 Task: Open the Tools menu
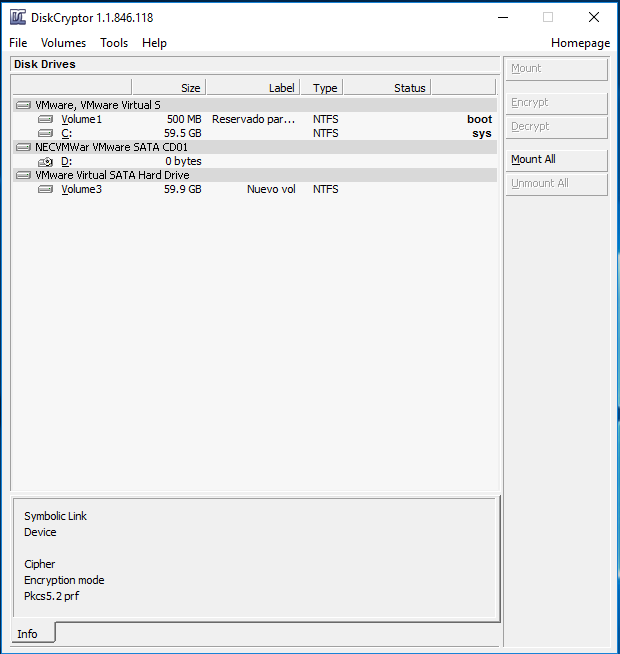pos(114,43)
